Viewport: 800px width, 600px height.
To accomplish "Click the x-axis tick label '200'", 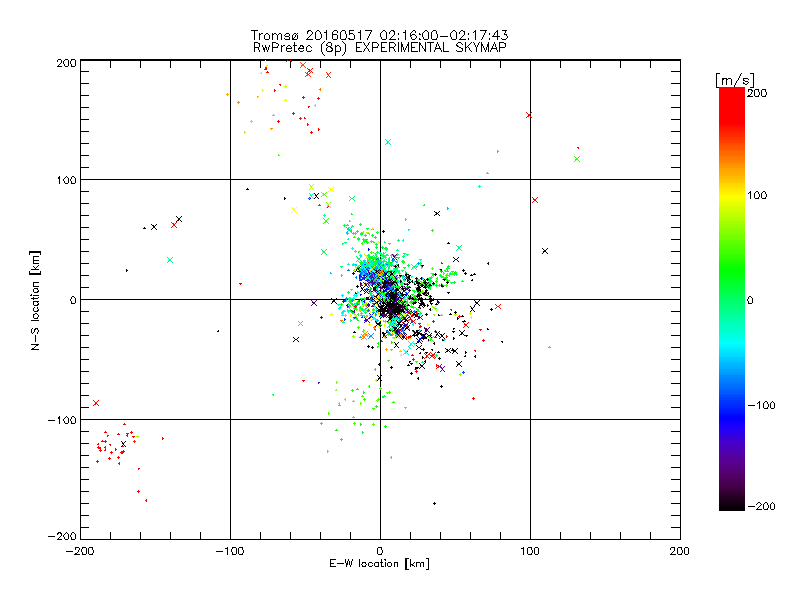I will pyautogui.click(x=680, y=551).
